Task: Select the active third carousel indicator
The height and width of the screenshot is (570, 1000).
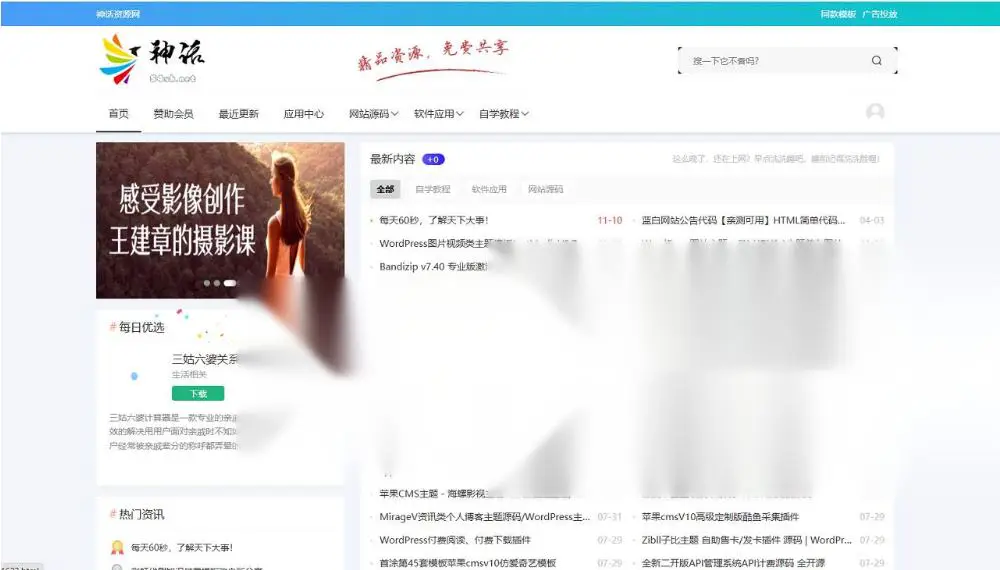Action: [x=230, y=283]
